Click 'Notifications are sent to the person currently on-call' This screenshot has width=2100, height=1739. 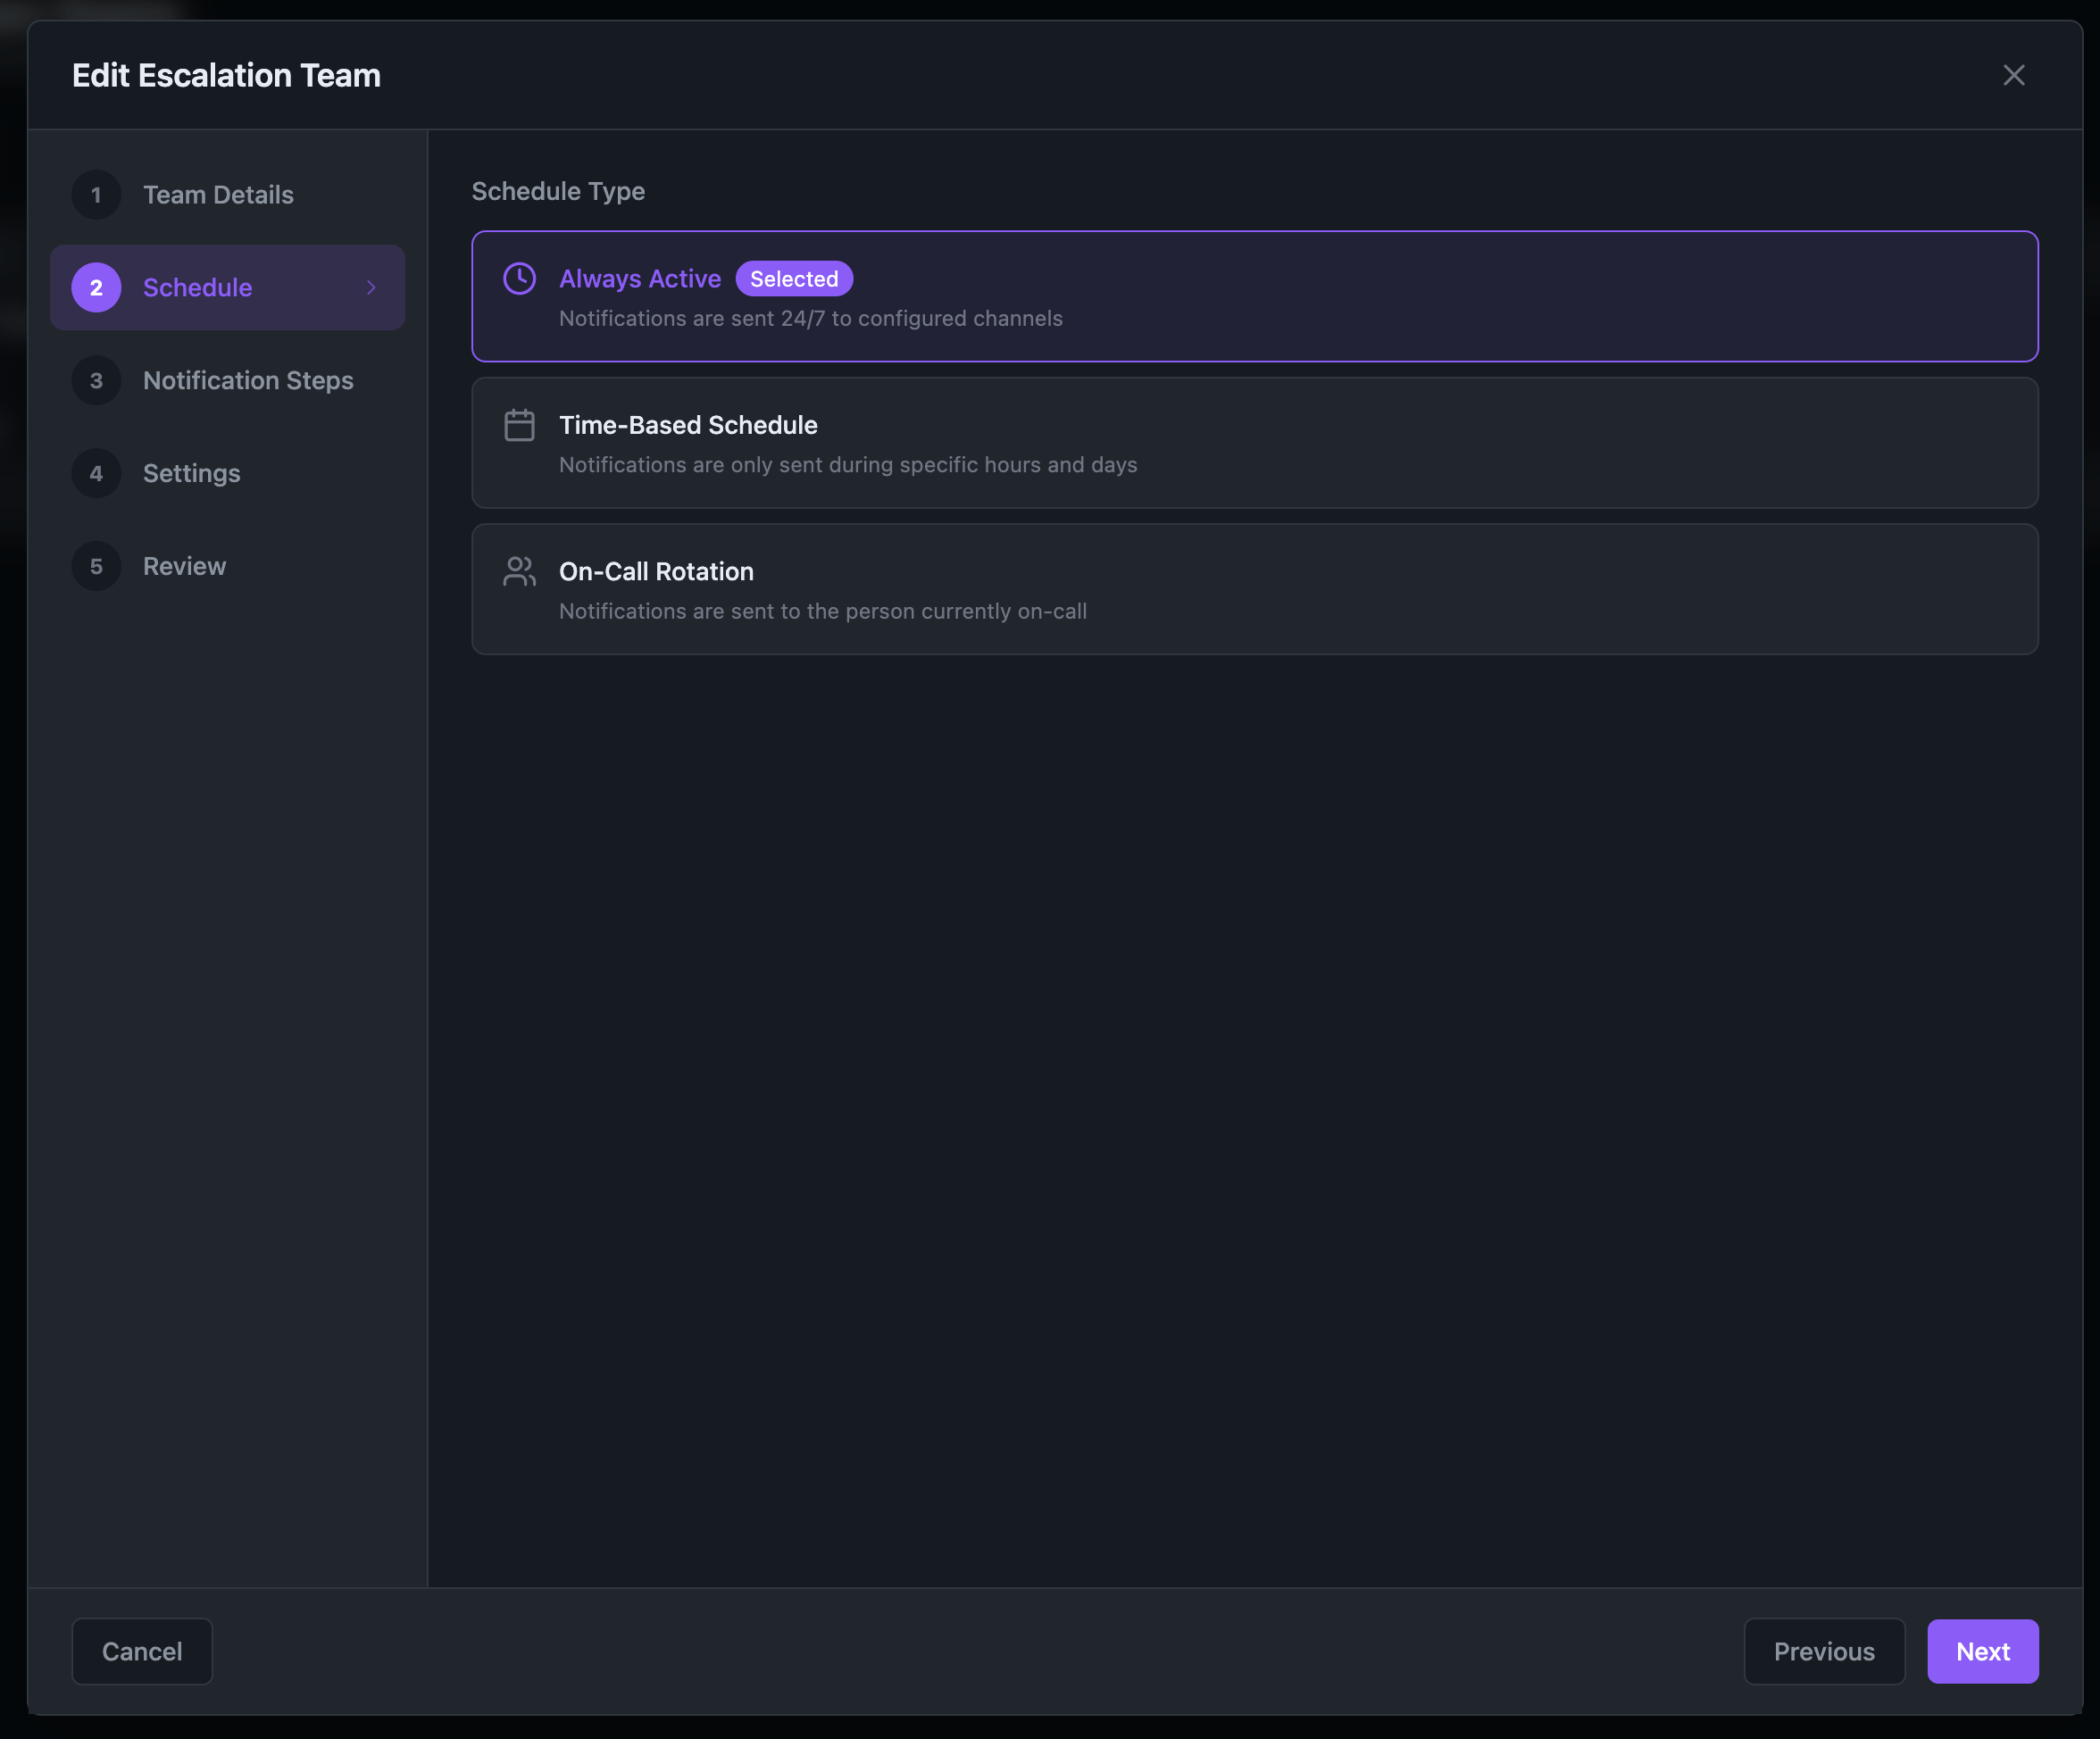[823, 612]
